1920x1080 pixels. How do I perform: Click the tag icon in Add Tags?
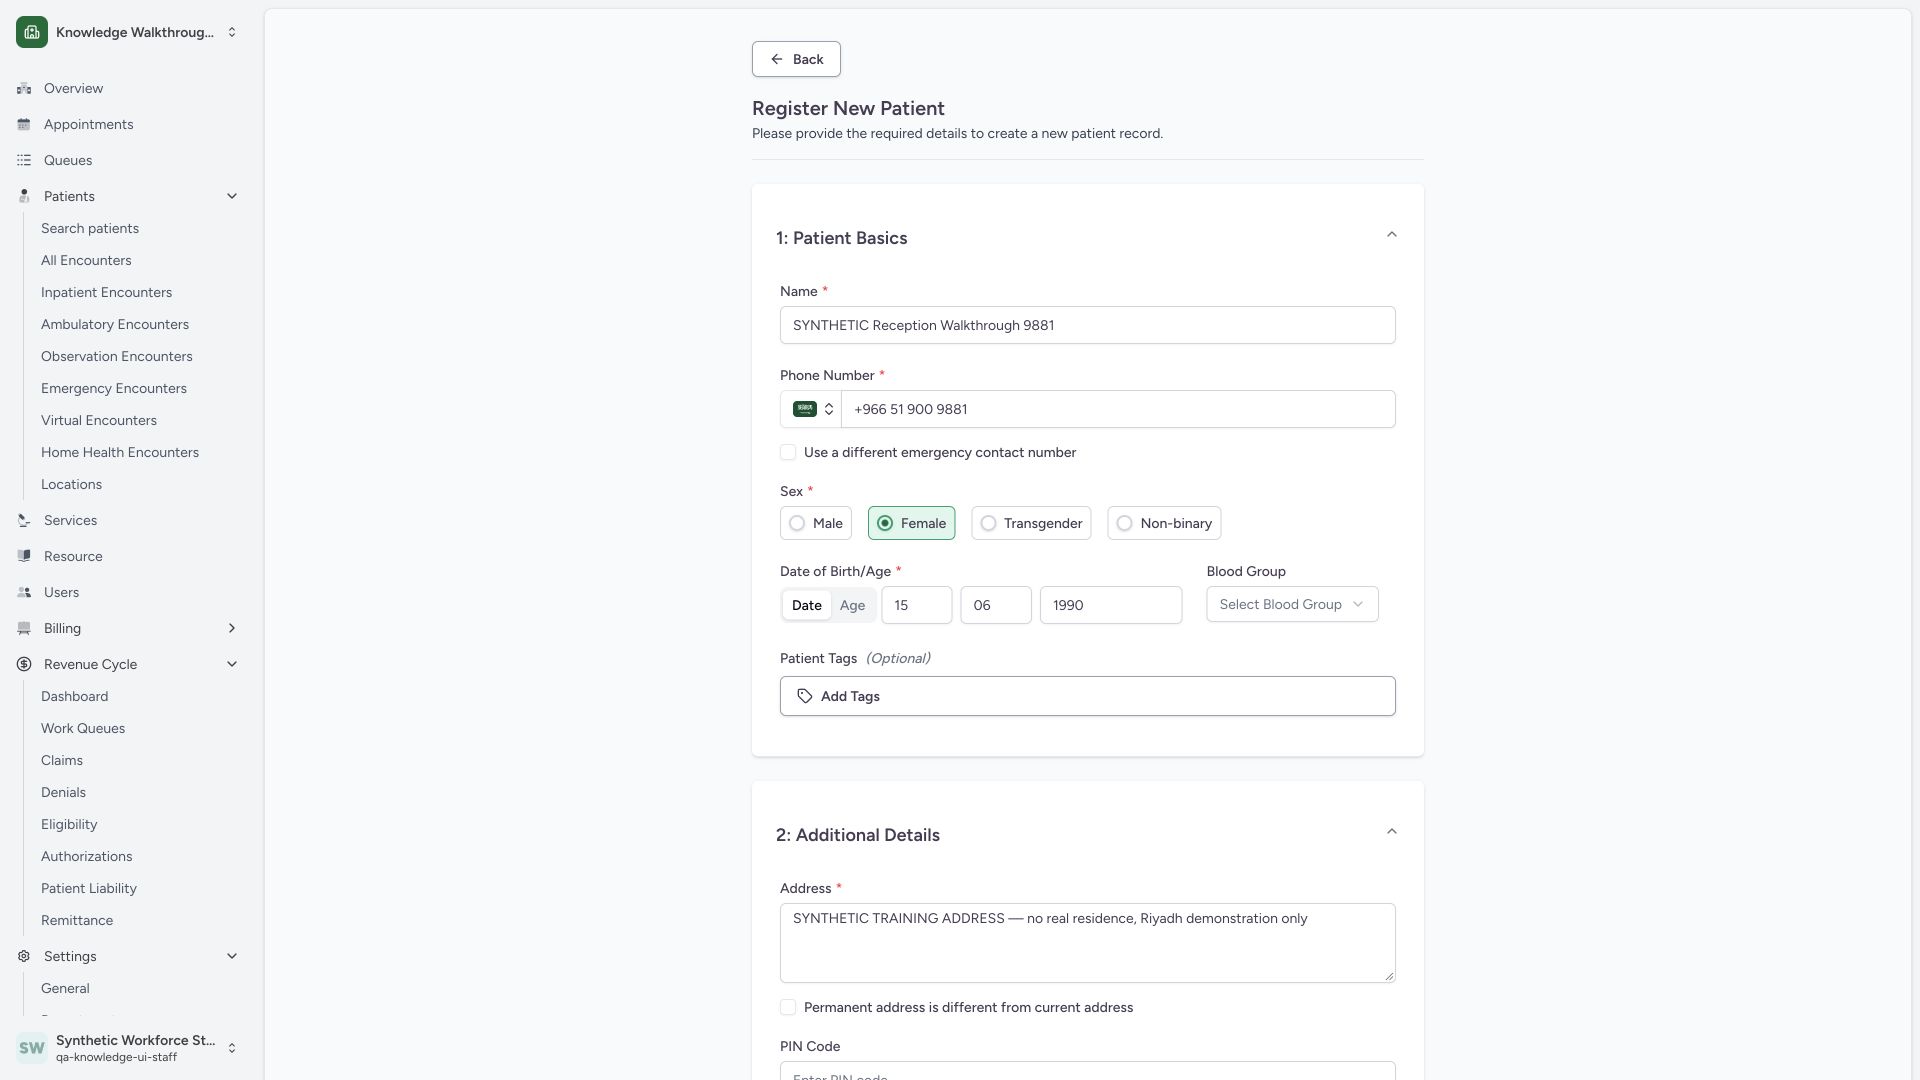pyautogui.click(x=805, y=696)
